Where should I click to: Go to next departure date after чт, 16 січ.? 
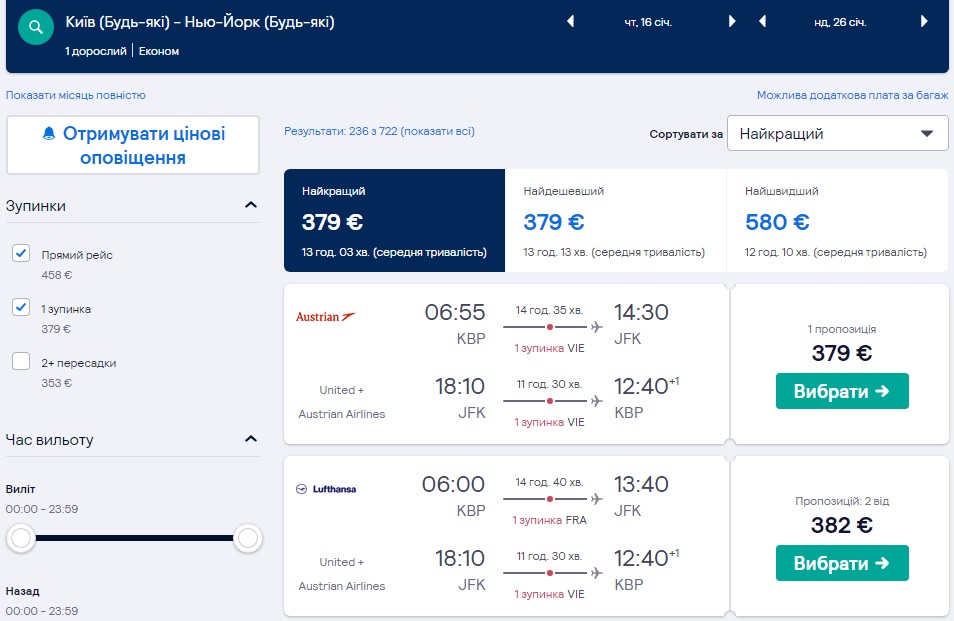point(732,21)
